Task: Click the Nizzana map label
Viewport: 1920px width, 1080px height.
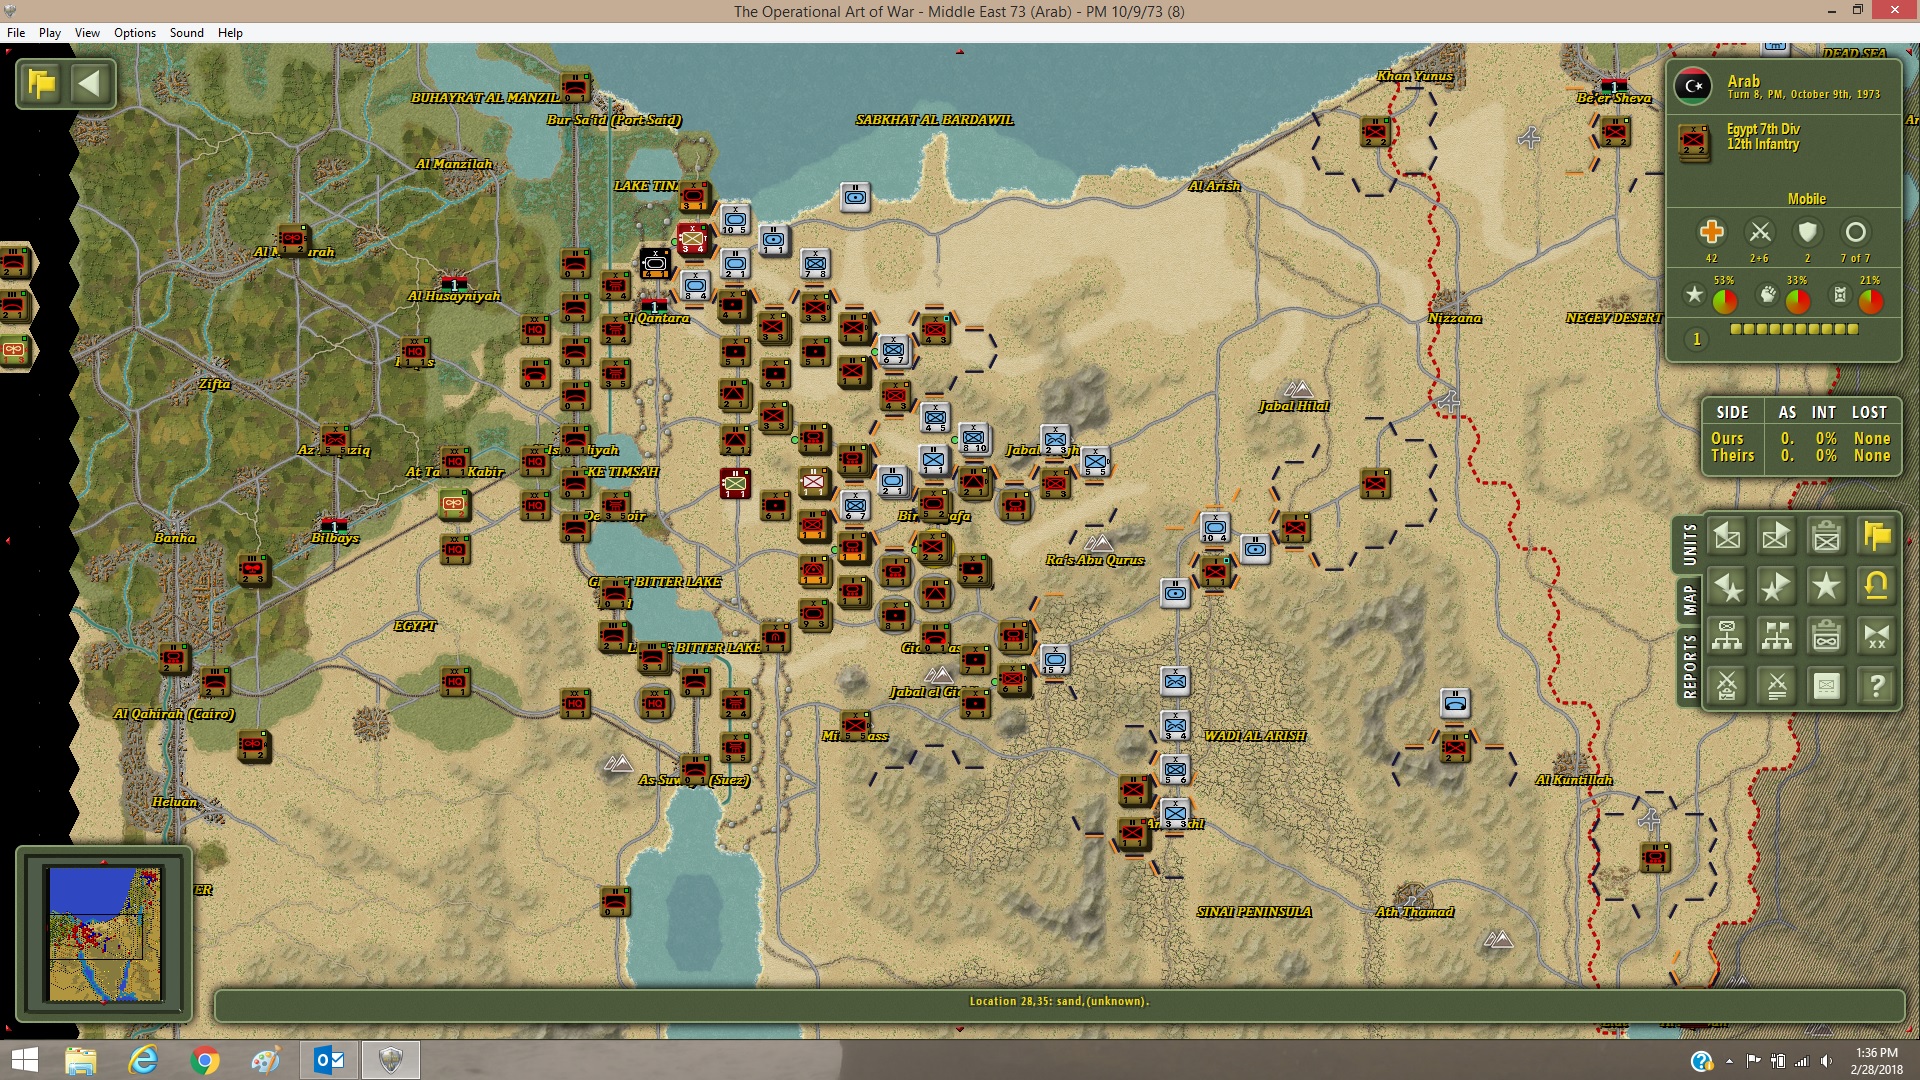Action: [1455, 318]
